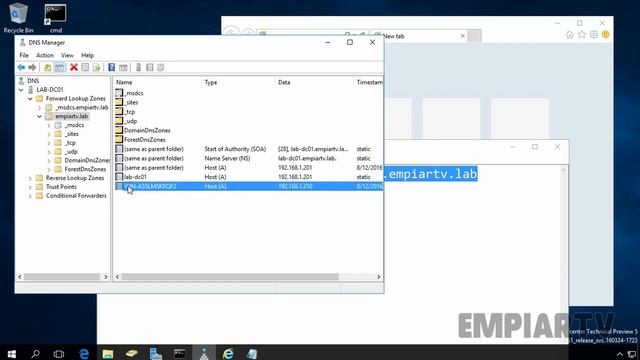Click right arrow of tree pane scrollbar

(x=106, y=277)
